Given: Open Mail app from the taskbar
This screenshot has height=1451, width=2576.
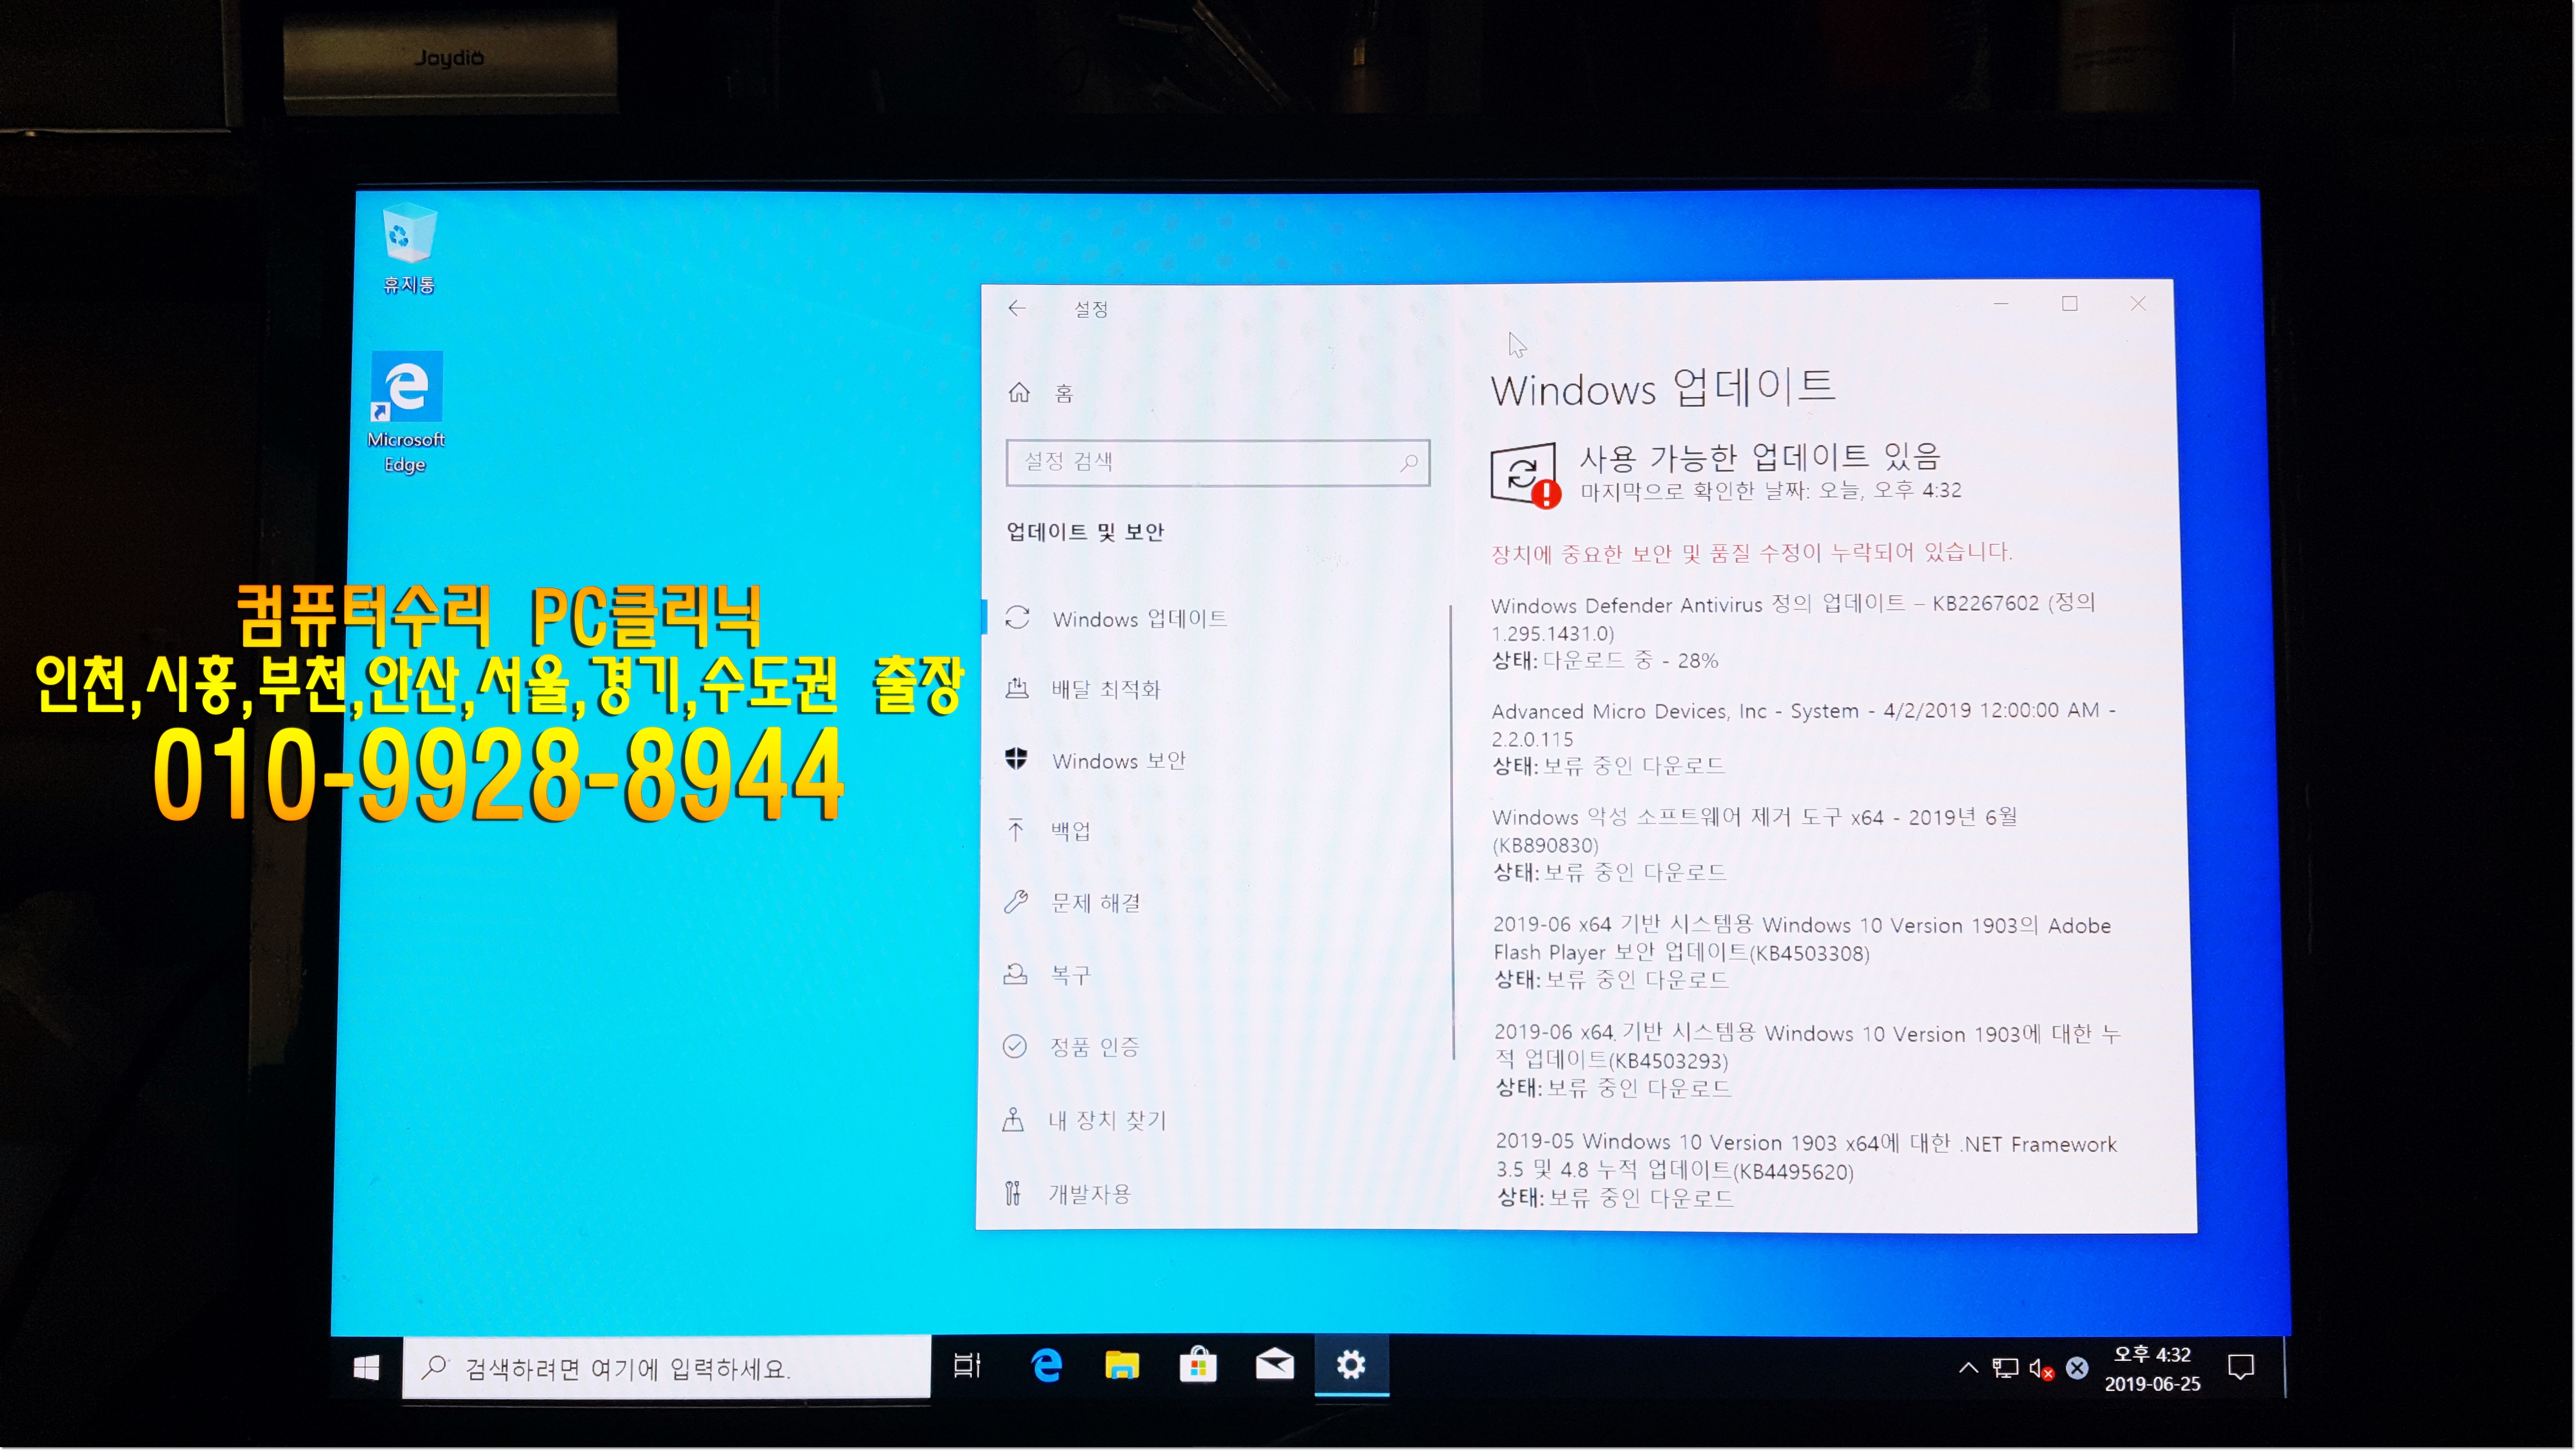Looking at the screenshot, I should (x=1275, y=1366).
